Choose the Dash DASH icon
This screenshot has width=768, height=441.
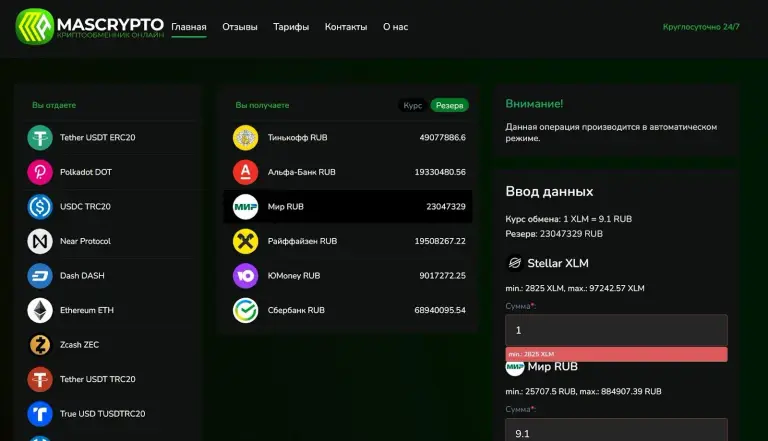coord(40,275)
